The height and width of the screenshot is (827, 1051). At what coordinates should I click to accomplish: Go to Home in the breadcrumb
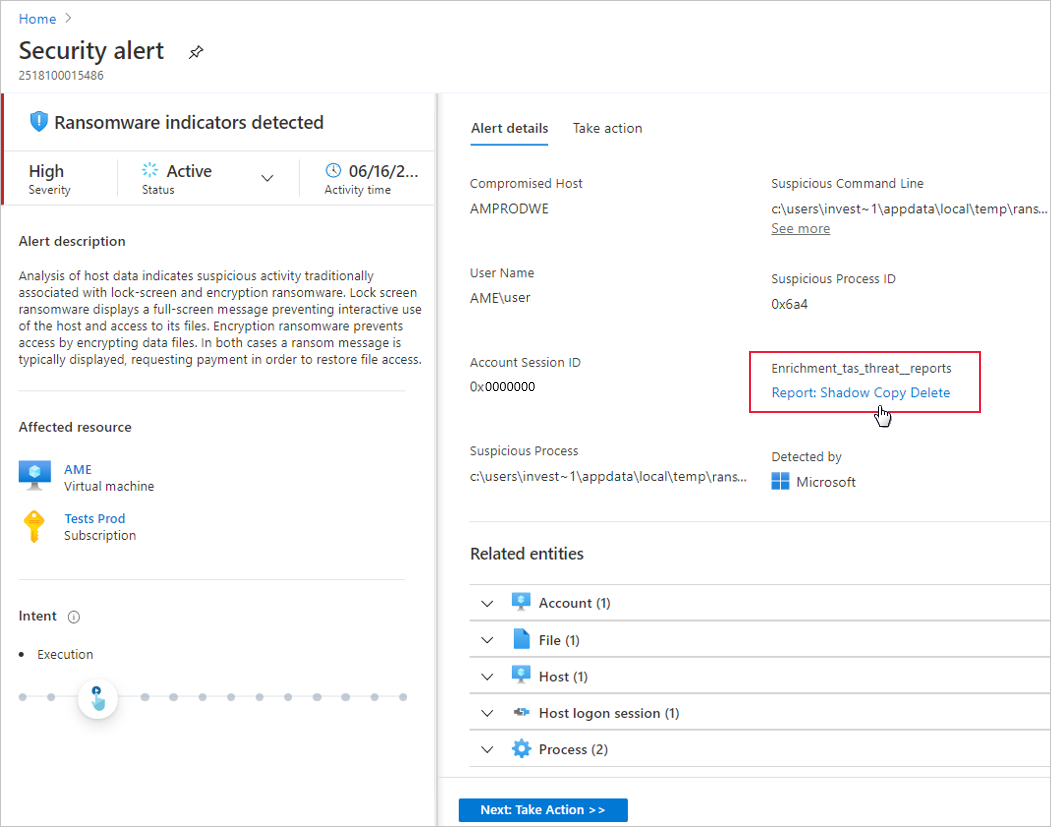[x=37, y=19]
